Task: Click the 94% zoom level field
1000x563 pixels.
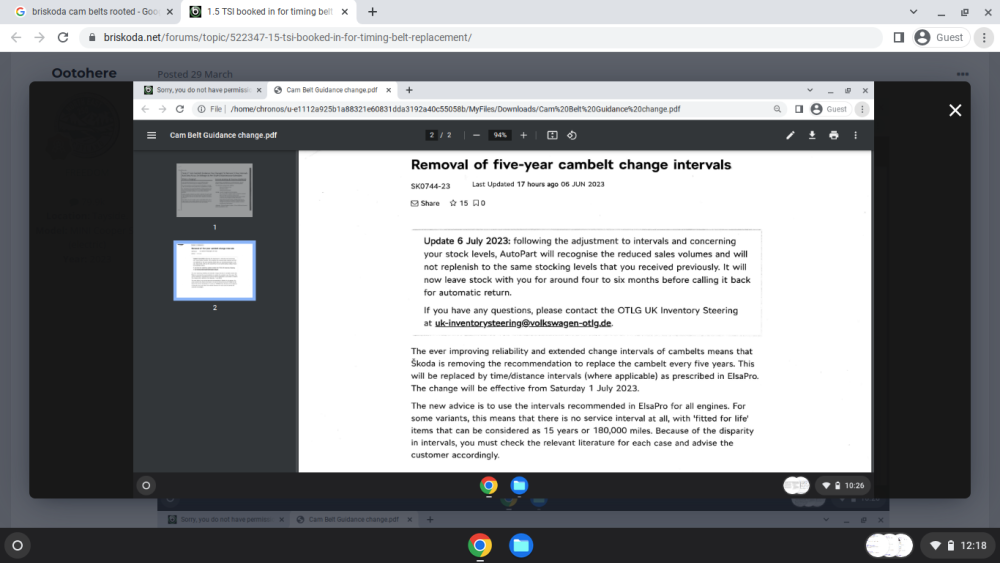Action: 499,135
